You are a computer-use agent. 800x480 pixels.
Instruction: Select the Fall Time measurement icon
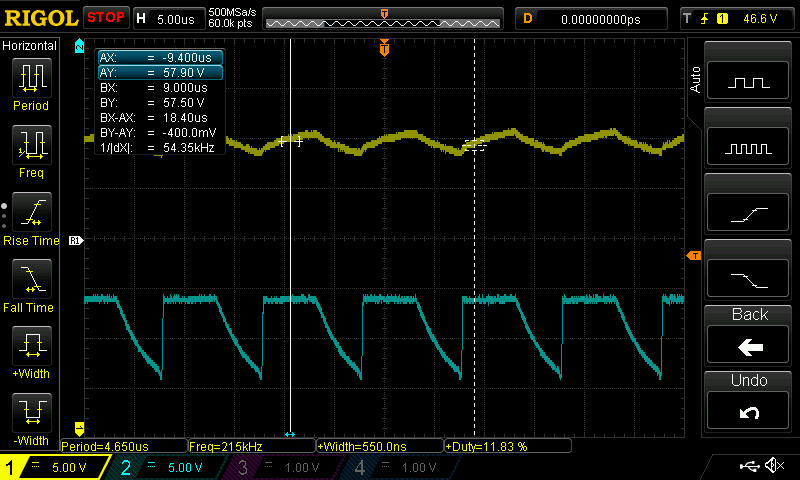coord(32,279)
